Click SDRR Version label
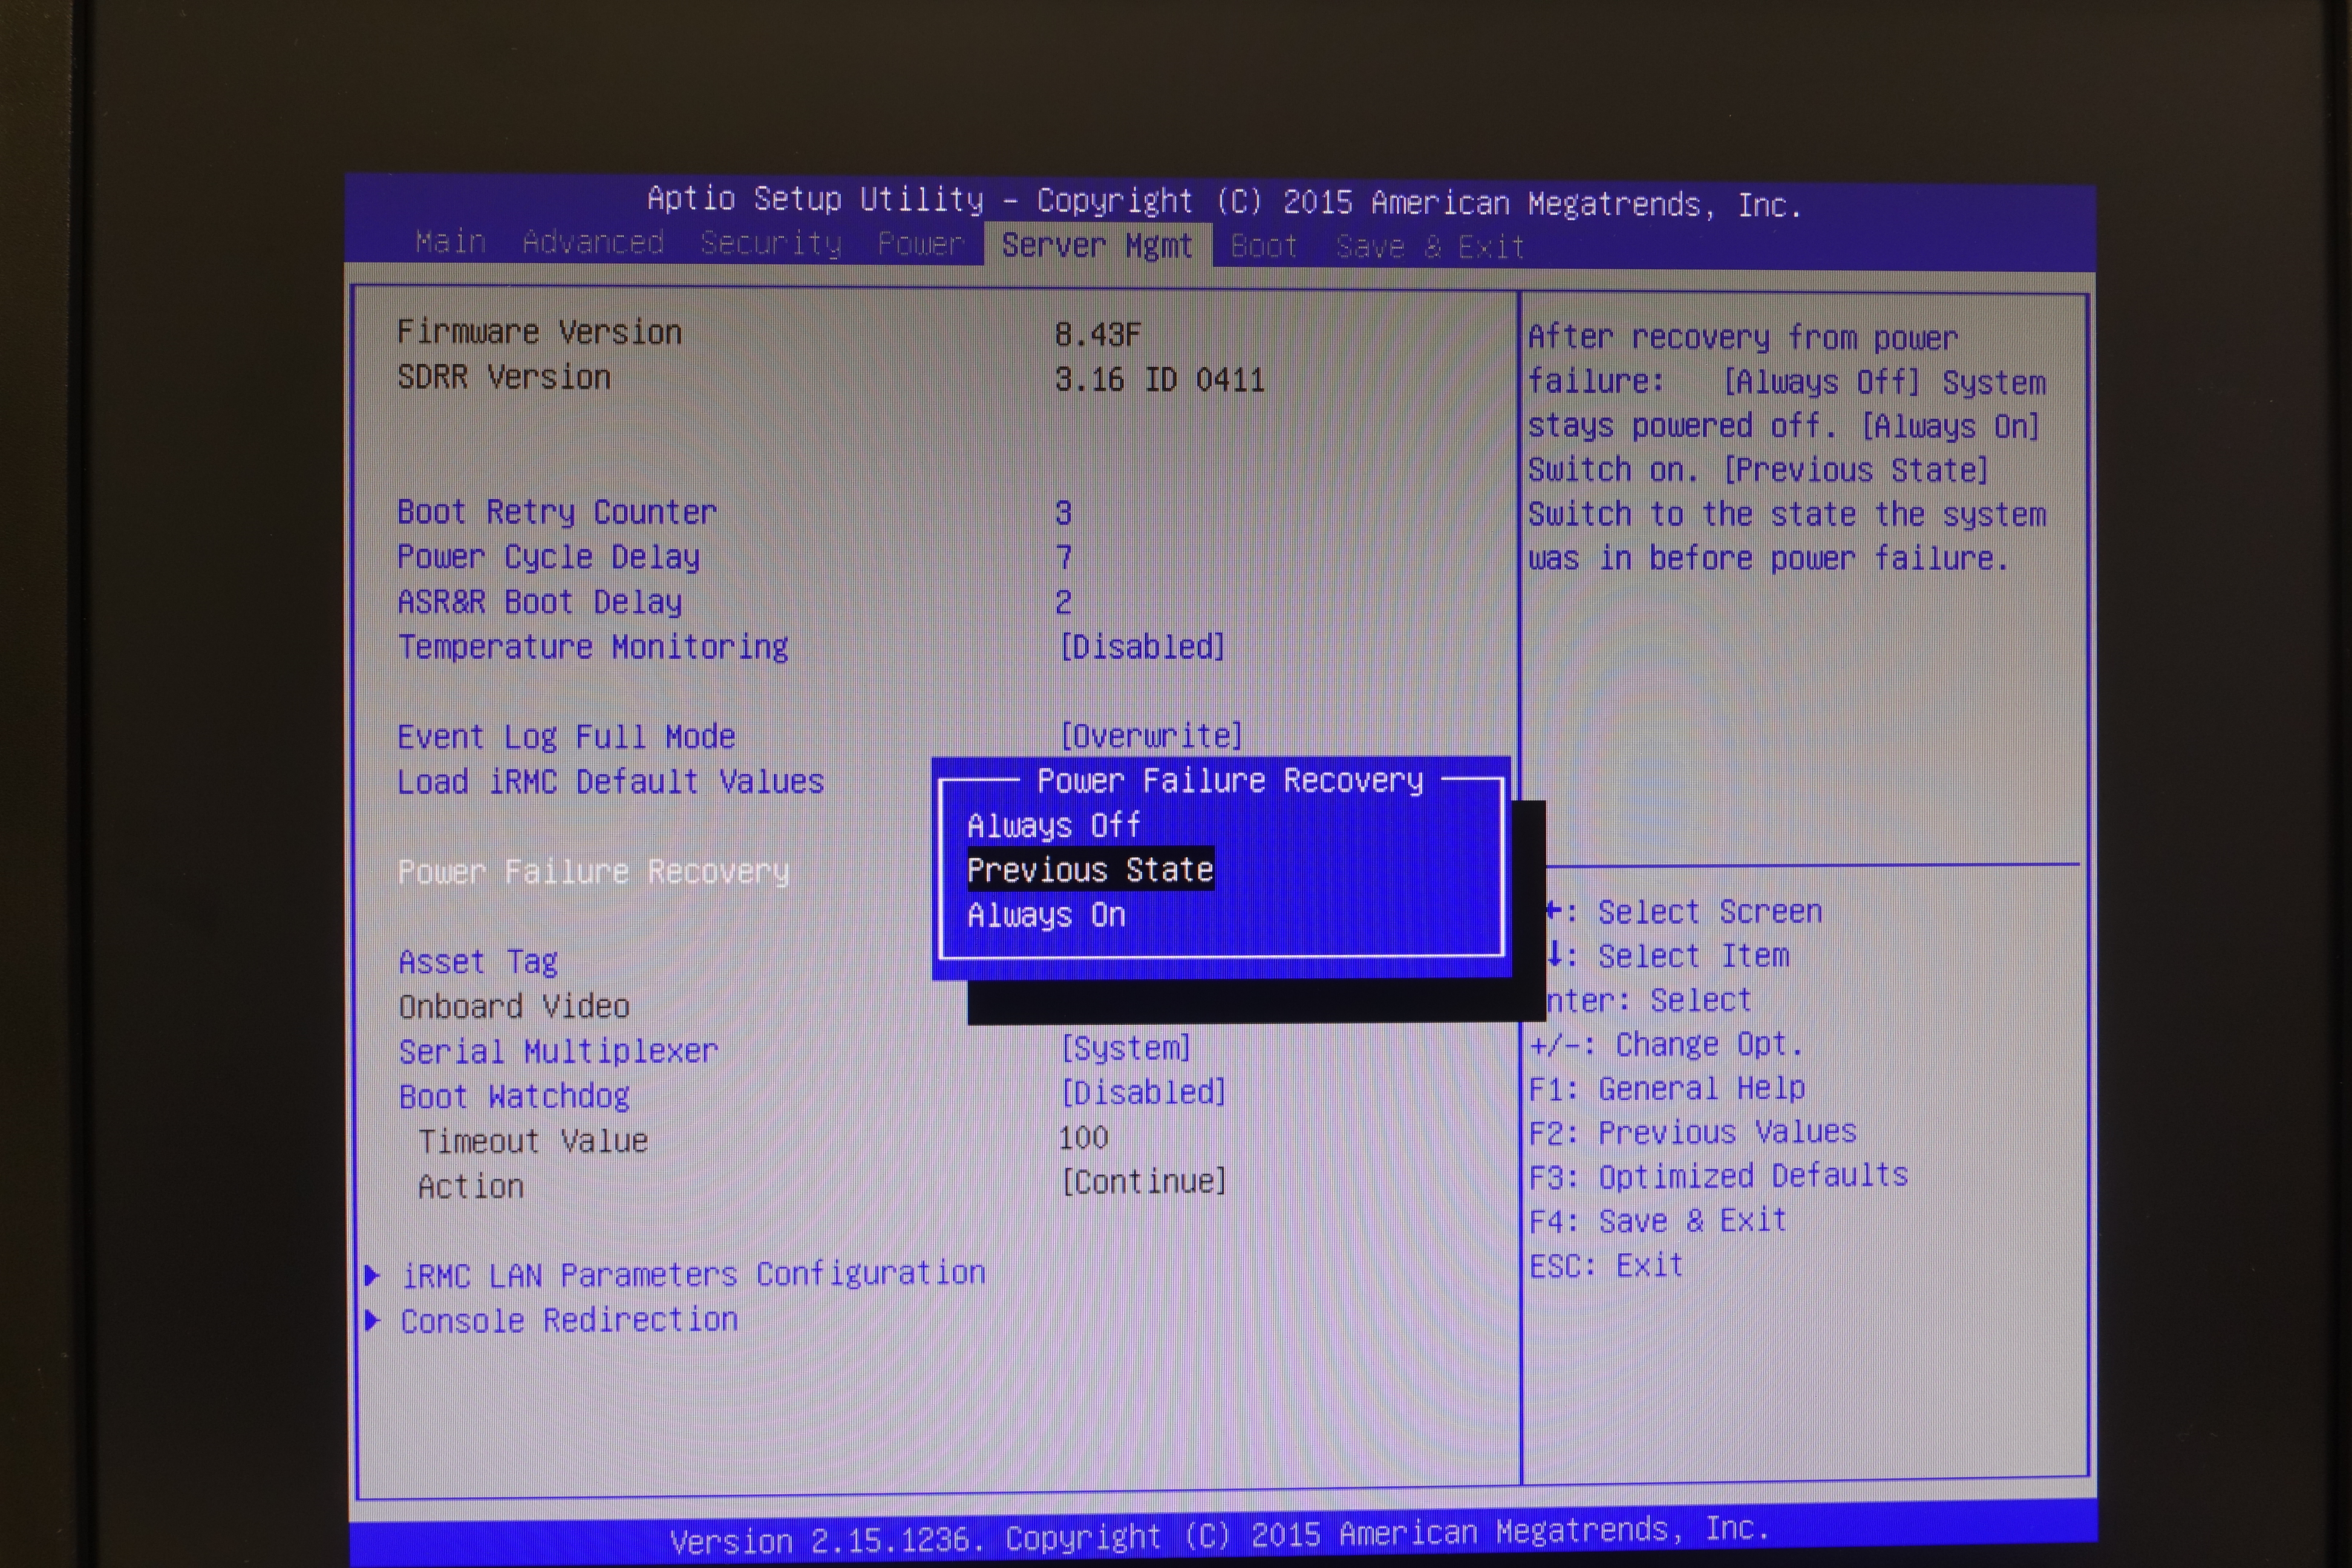 point(503,377)
